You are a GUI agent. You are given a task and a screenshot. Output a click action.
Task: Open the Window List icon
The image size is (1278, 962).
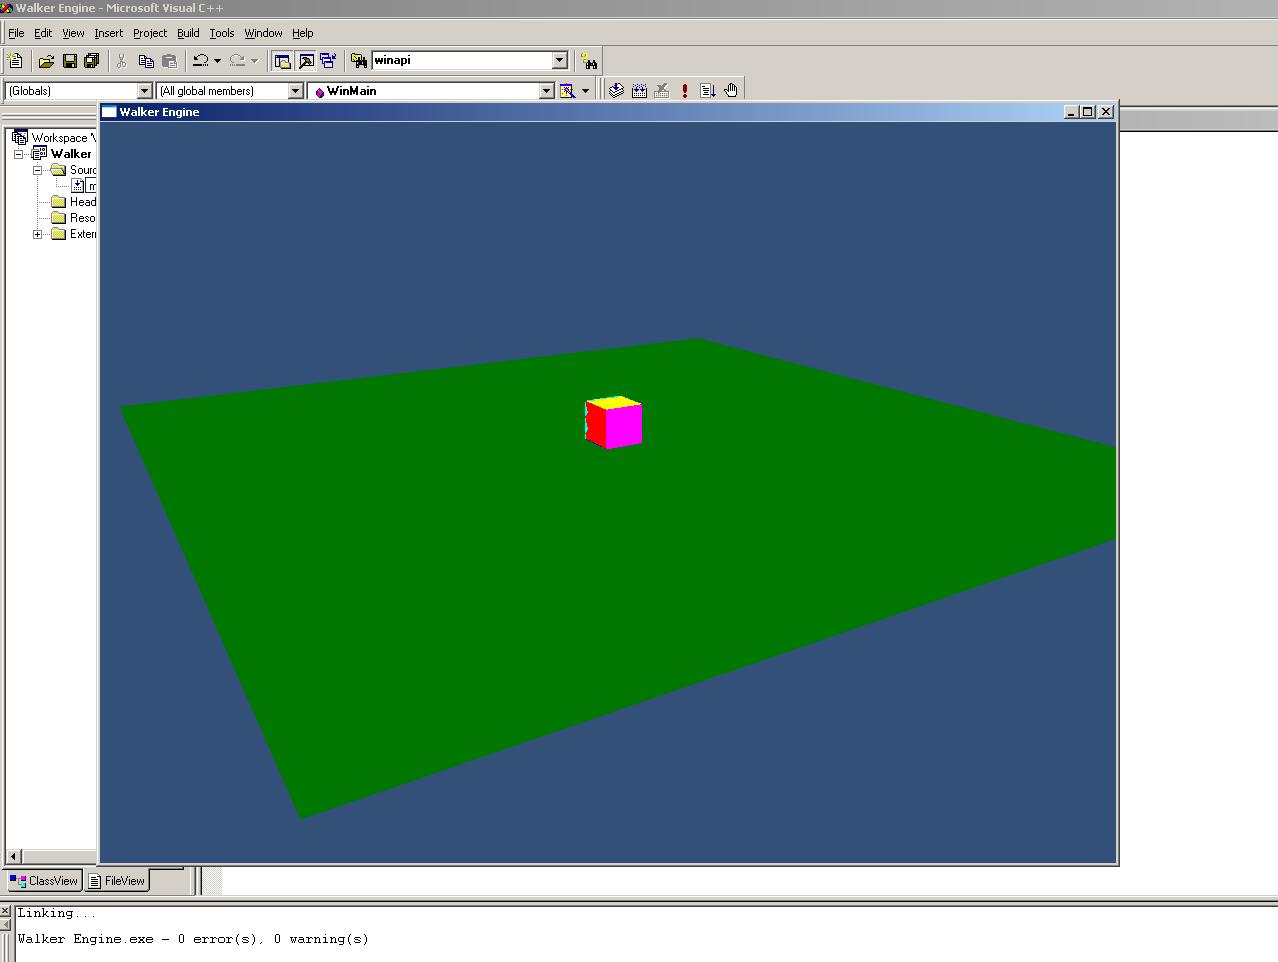click(329, 61)
